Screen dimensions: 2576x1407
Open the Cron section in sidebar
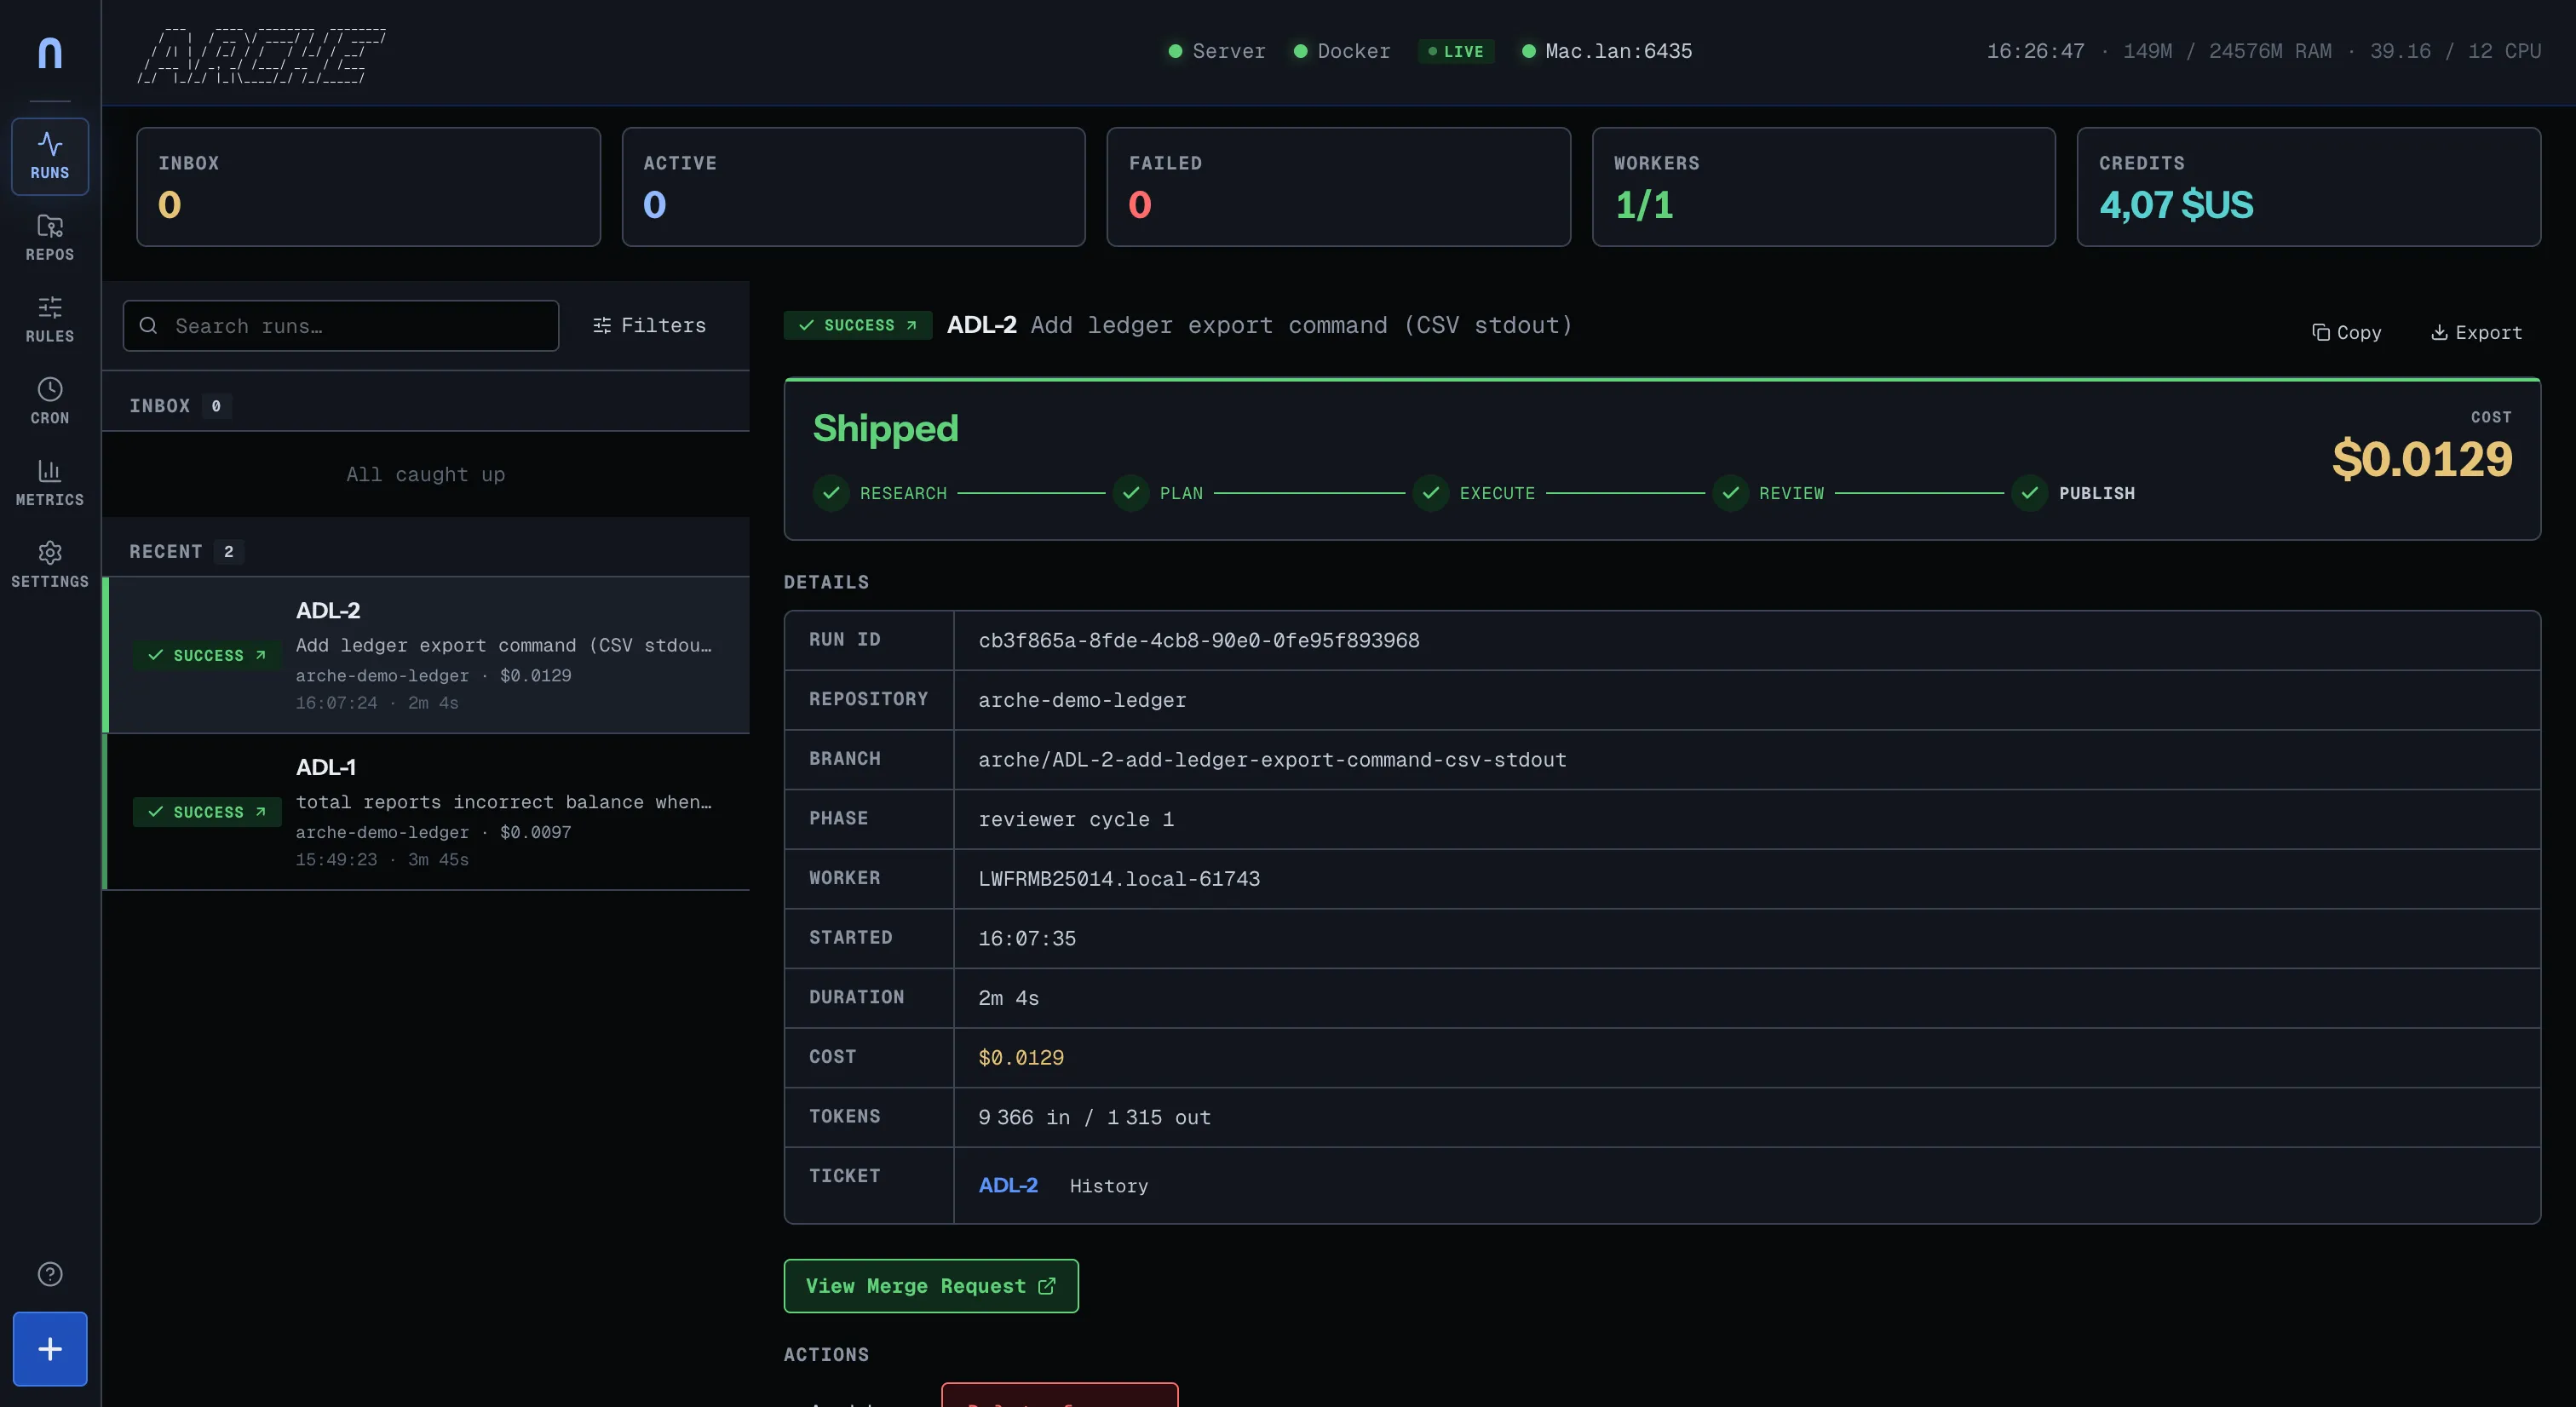coord(50,401)
